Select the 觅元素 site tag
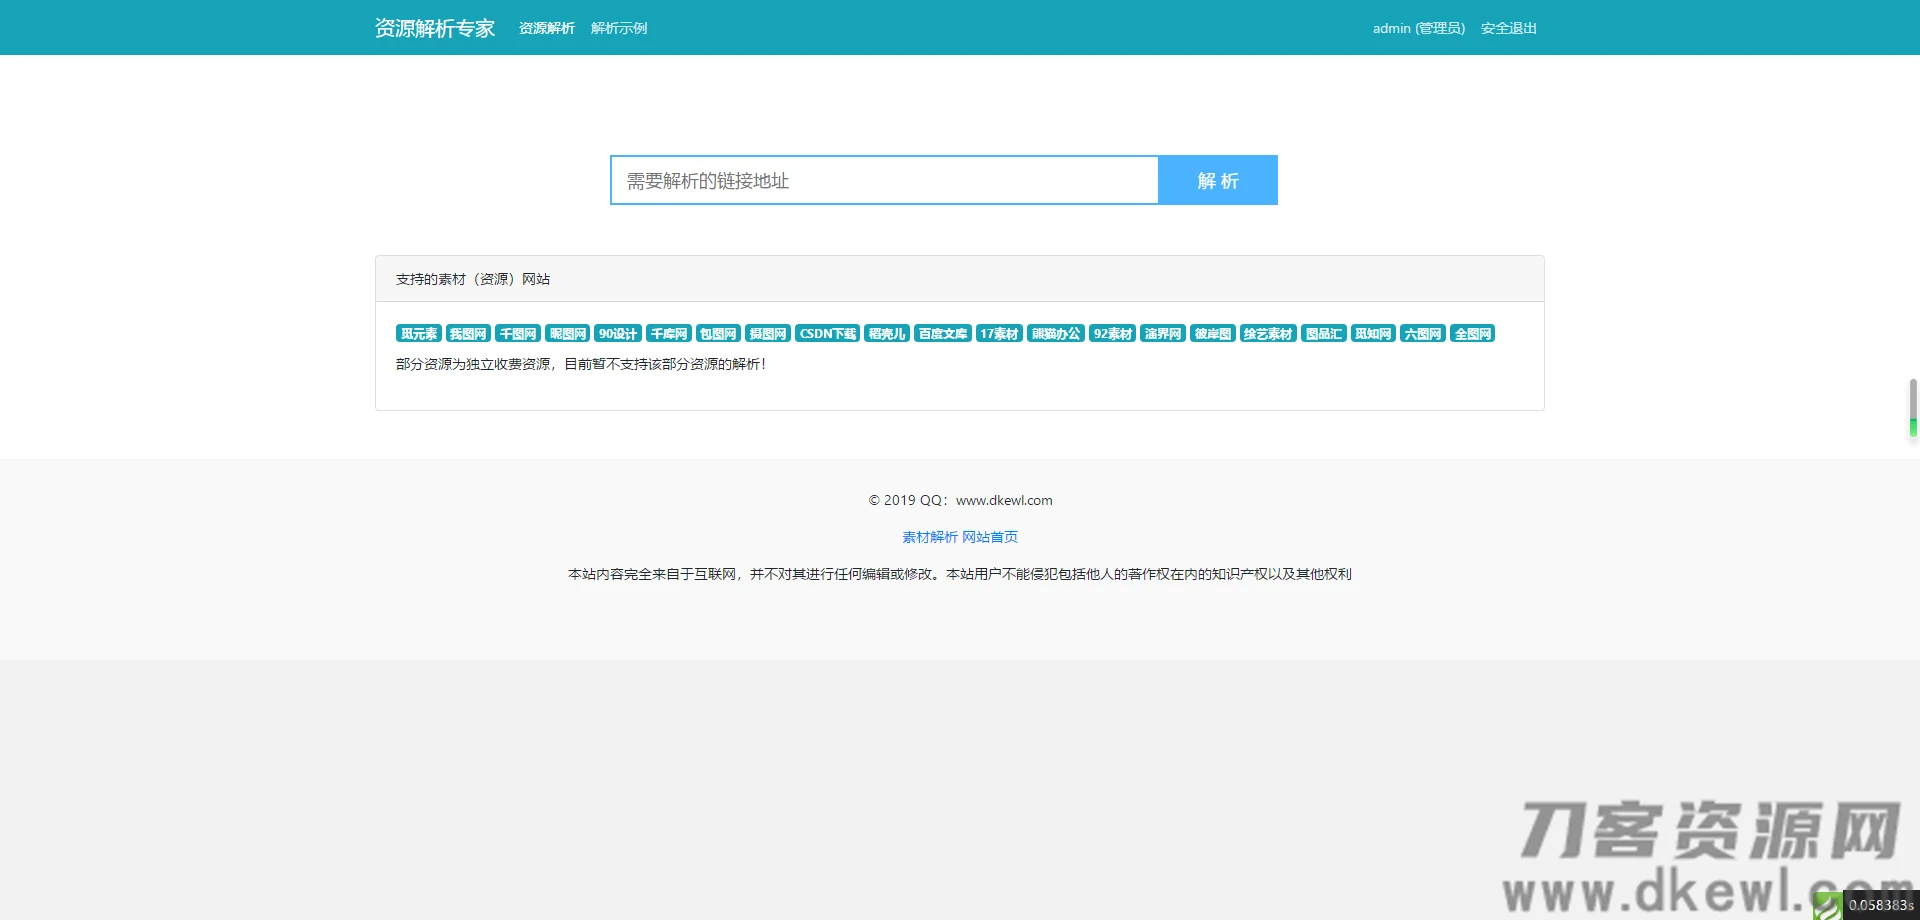The height and width of the screenshot is (920, 1920). point(419,333)
